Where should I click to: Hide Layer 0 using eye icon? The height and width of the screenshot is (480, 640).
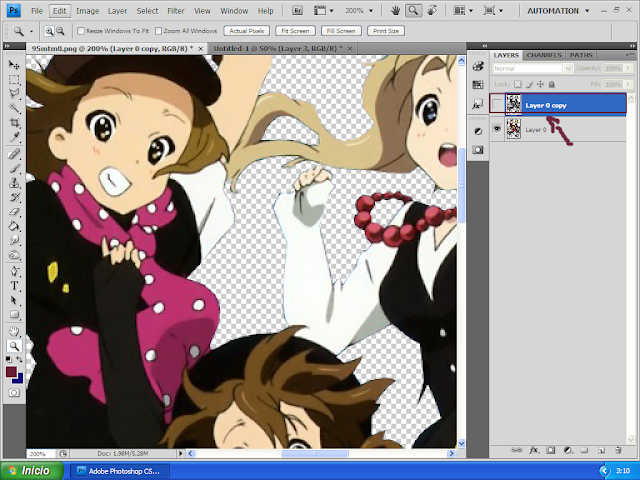497,129
